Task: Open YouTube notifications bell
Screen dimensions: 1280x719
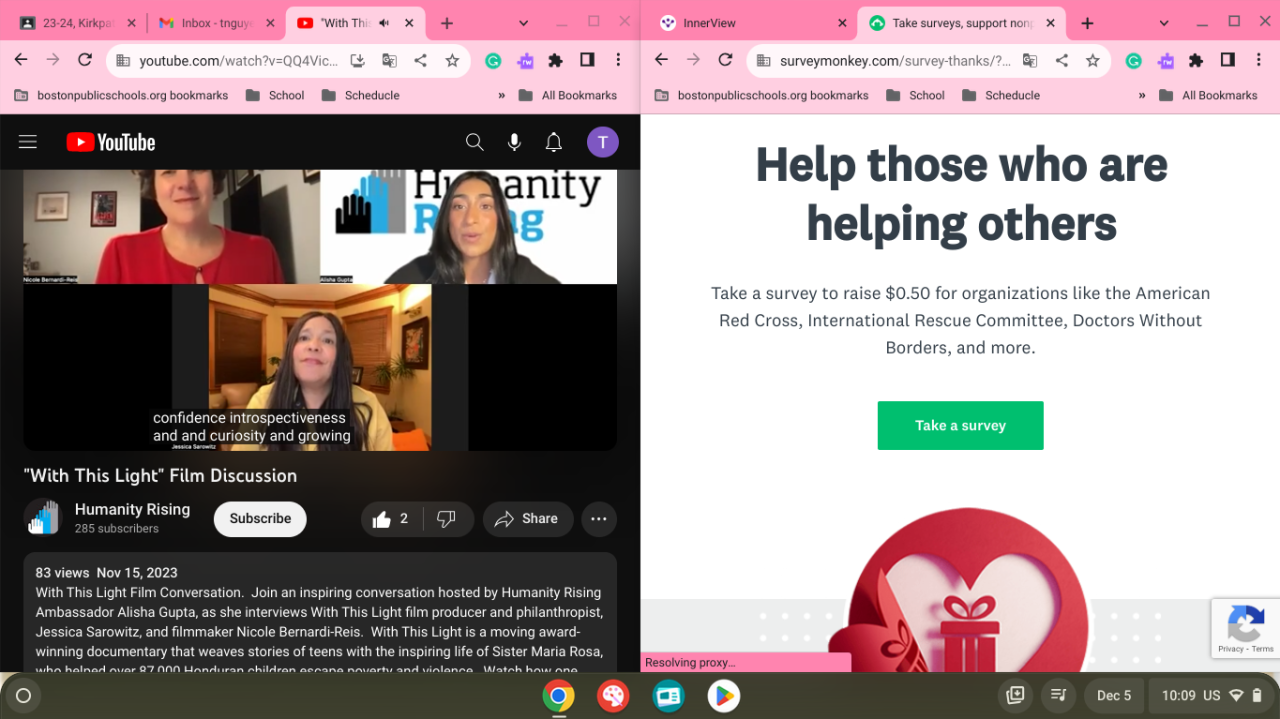Action: coord(554,142)
